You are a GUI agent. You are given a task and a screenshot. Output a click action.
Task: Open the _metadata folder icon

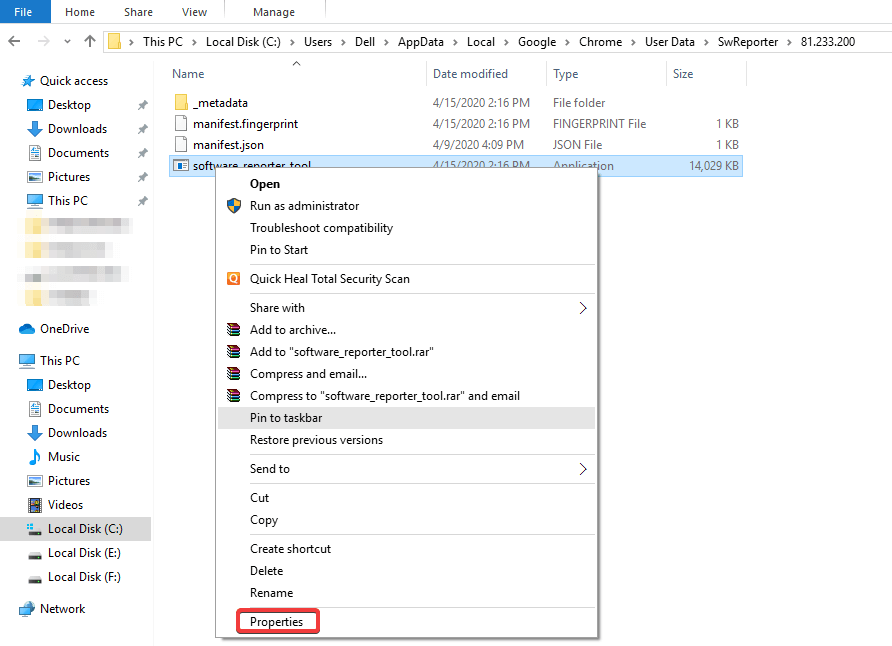click(181, 101)
